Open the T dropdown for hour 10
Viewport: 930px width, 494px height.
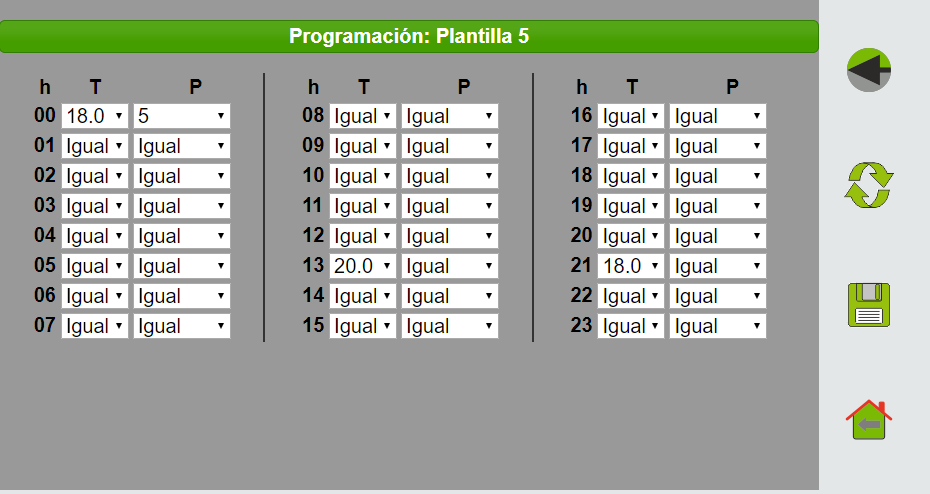363,176
